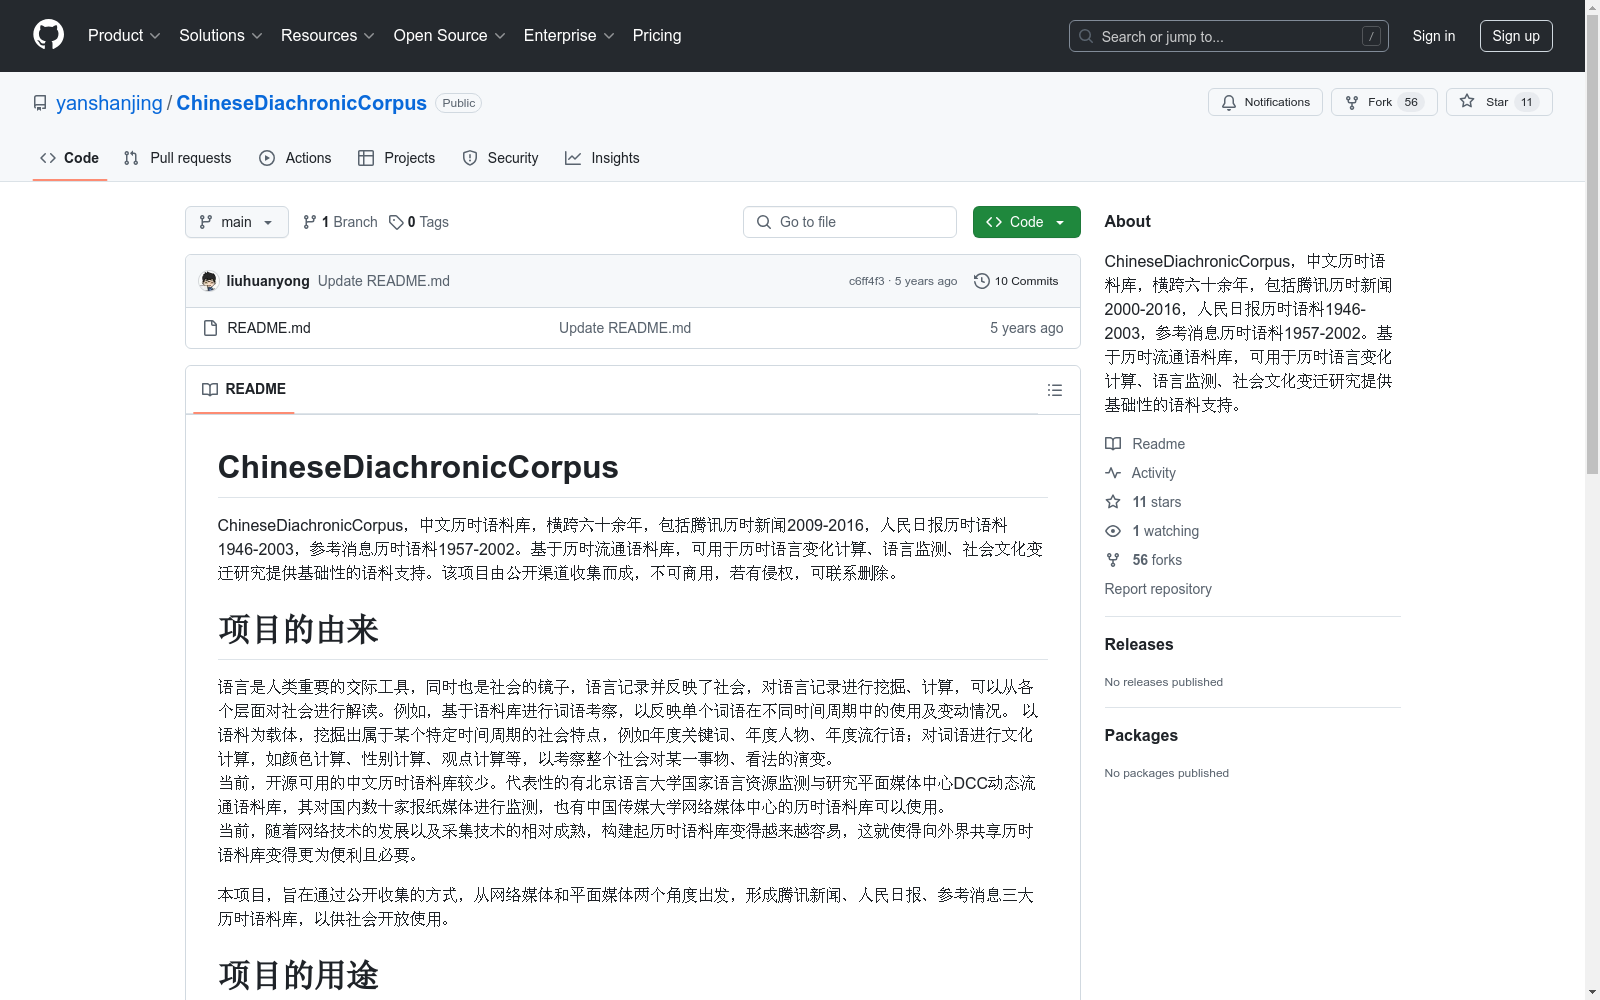The image size is (1600, 1000).
Task: Open the ChineseDiachronicCorpus repository name link
Action: pos(301,103)
